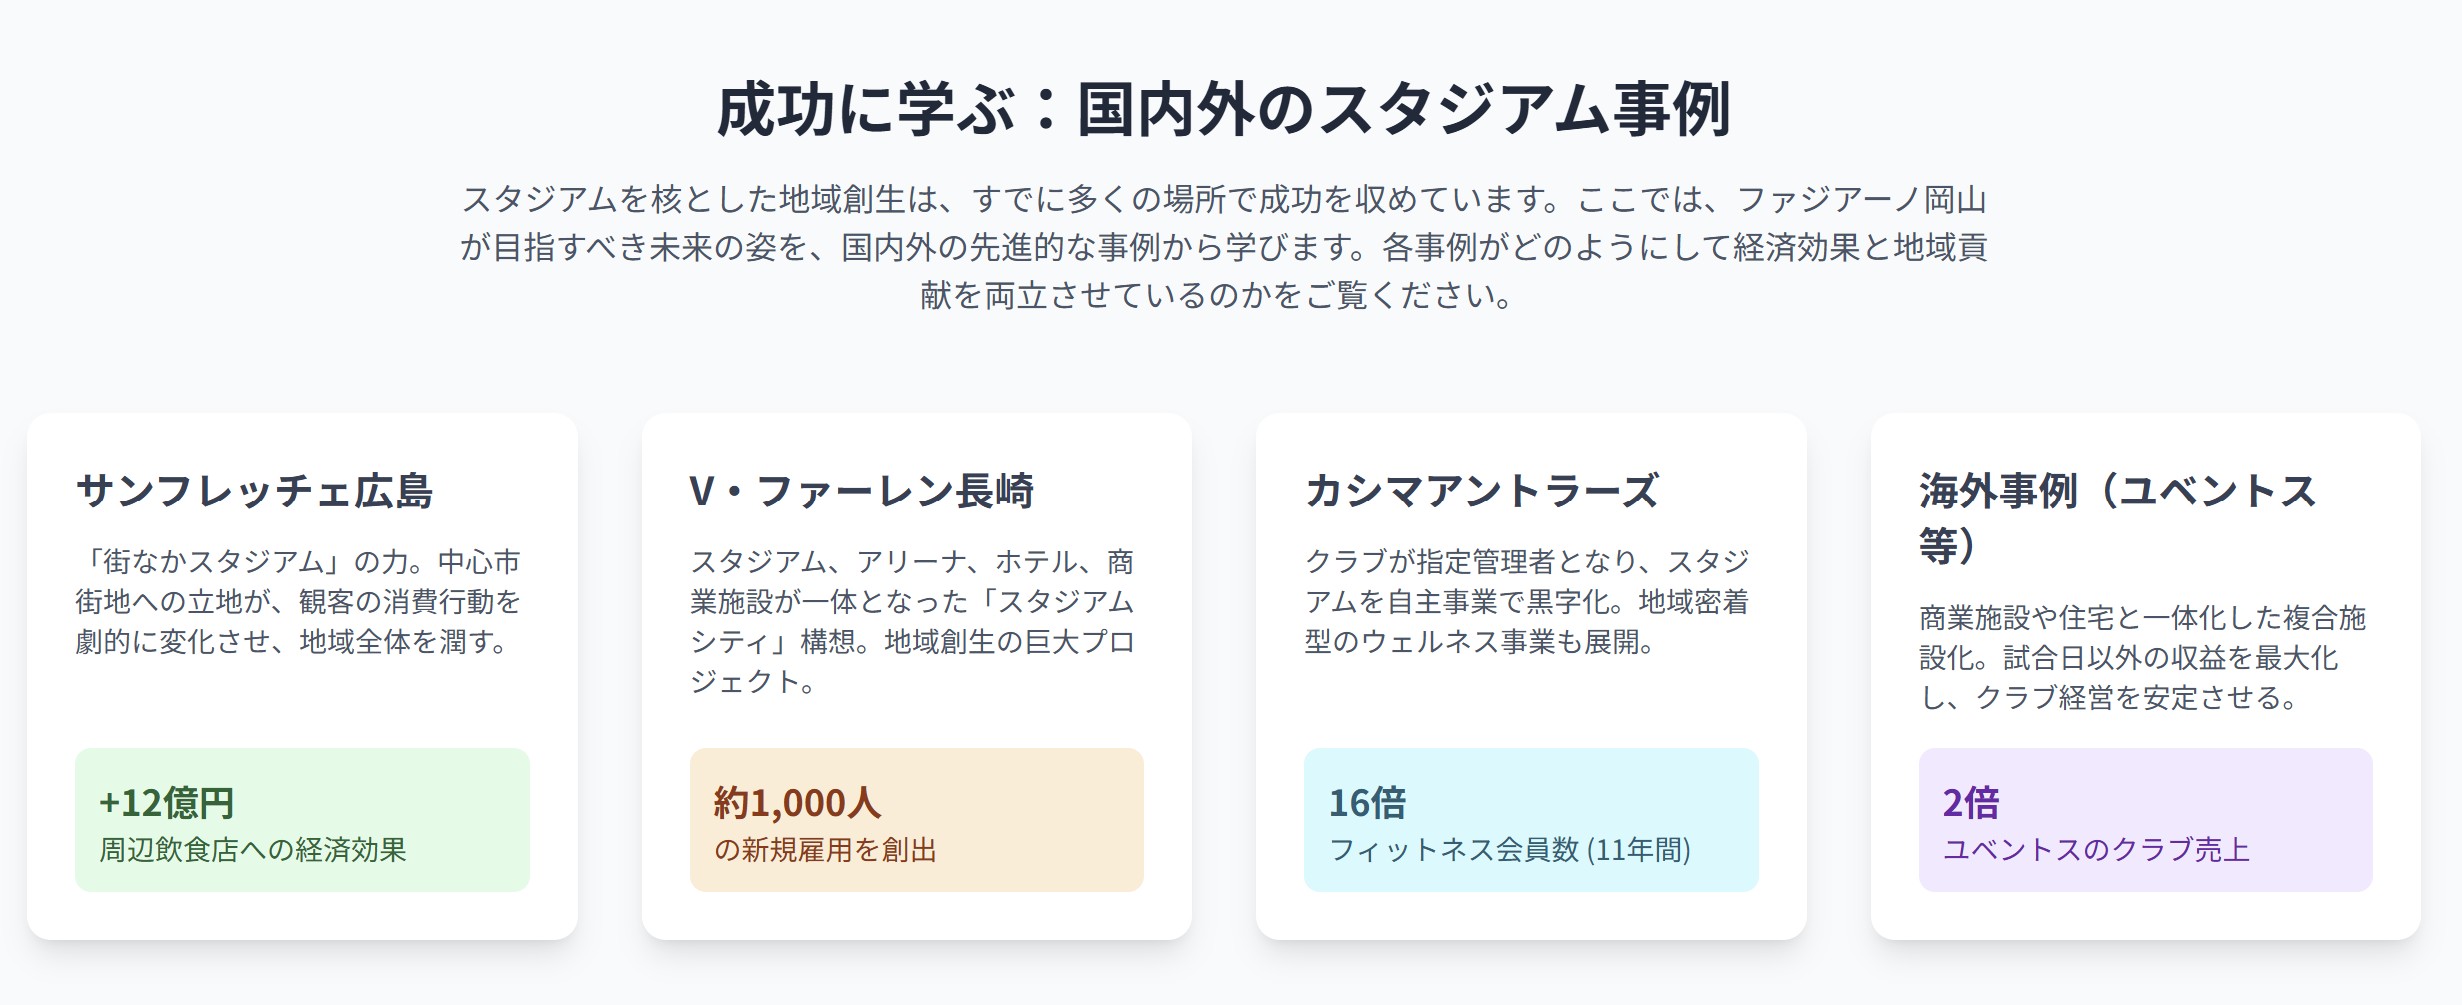This screenshot has height=1005, width=2462.
Task: Click the スタジアムシティ構想 description text
Action: (912, 622)
